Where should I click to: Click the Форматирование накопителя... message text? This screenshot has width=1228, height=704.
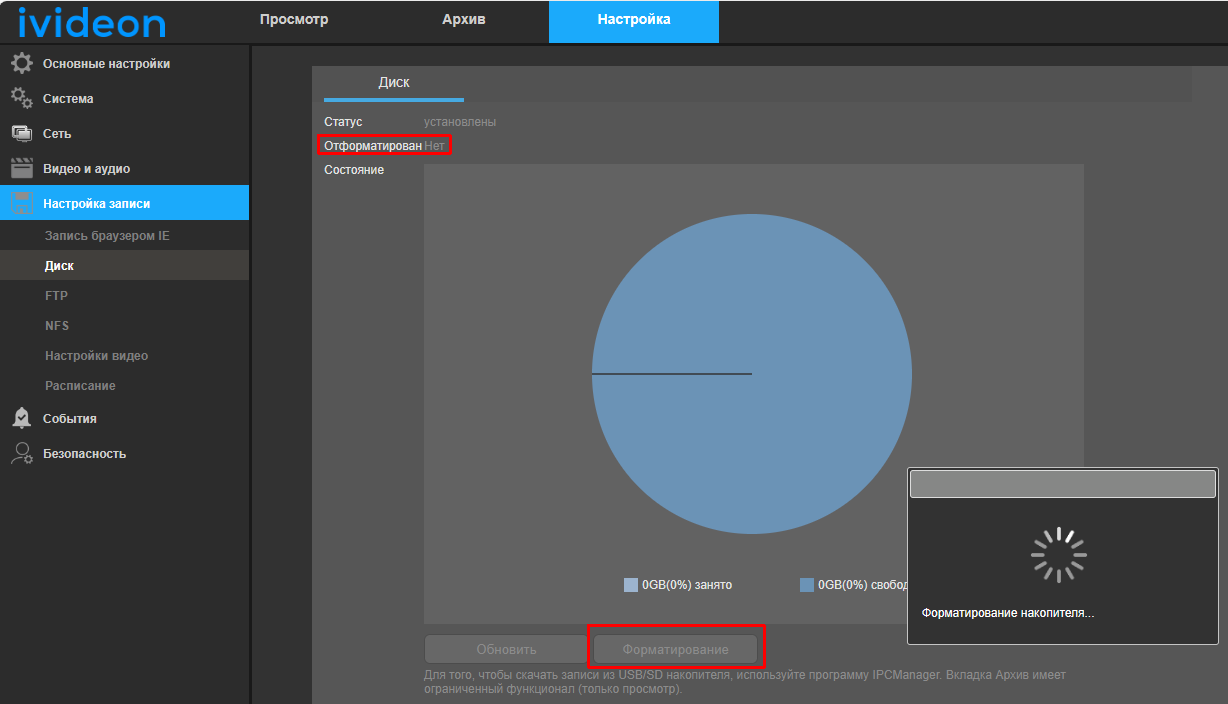coord(1008,613)
